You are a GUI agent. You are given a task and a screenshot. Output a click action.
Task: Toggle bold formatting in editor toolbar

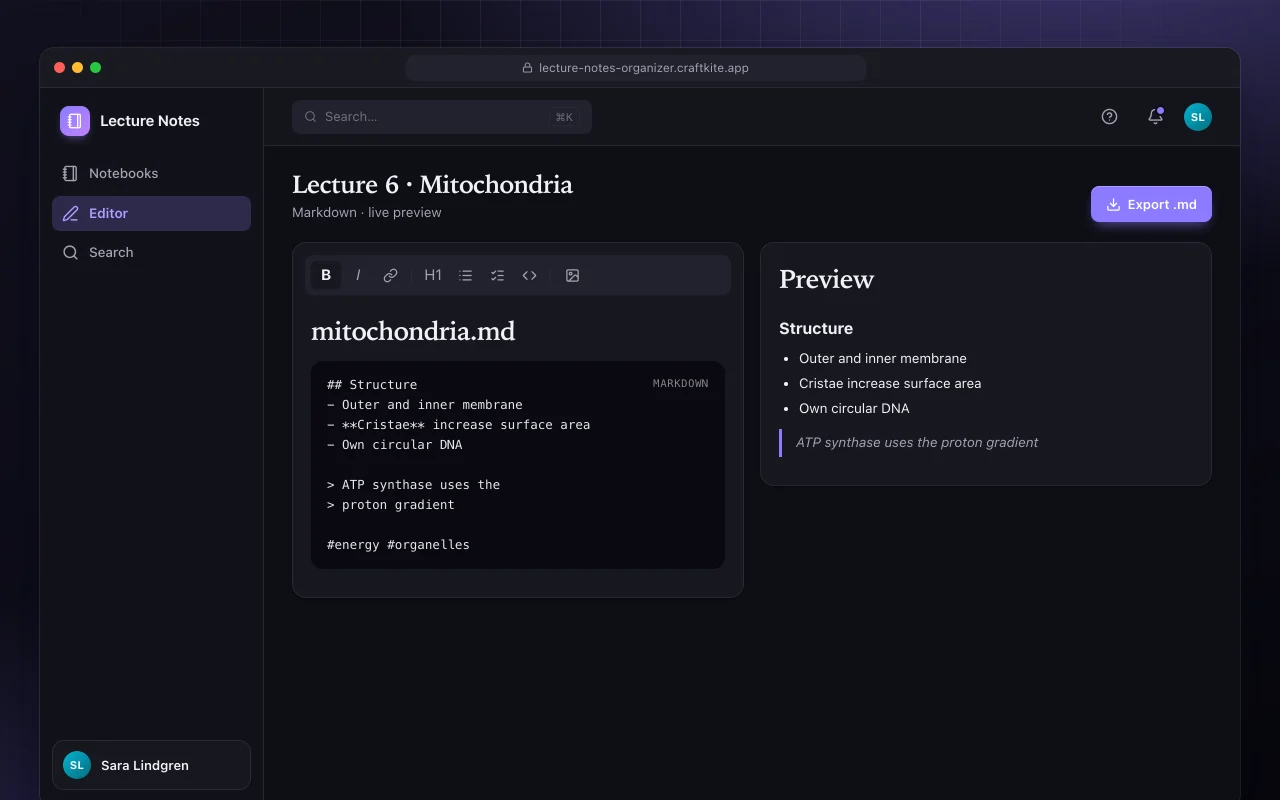tap(326, 275)
